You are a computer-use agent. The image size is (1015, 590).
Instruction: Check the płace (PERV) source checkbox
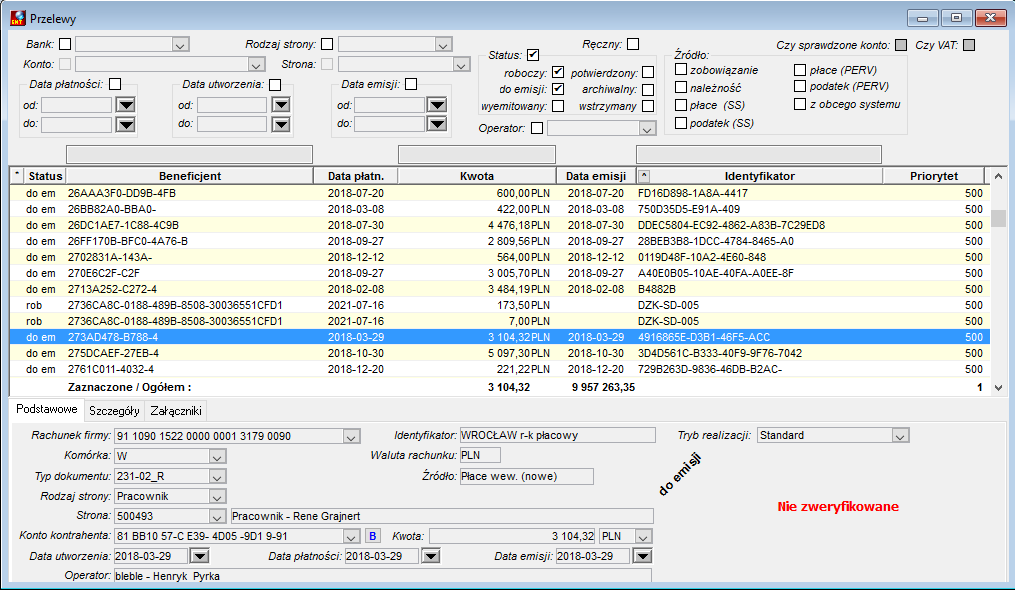point(800,69)
